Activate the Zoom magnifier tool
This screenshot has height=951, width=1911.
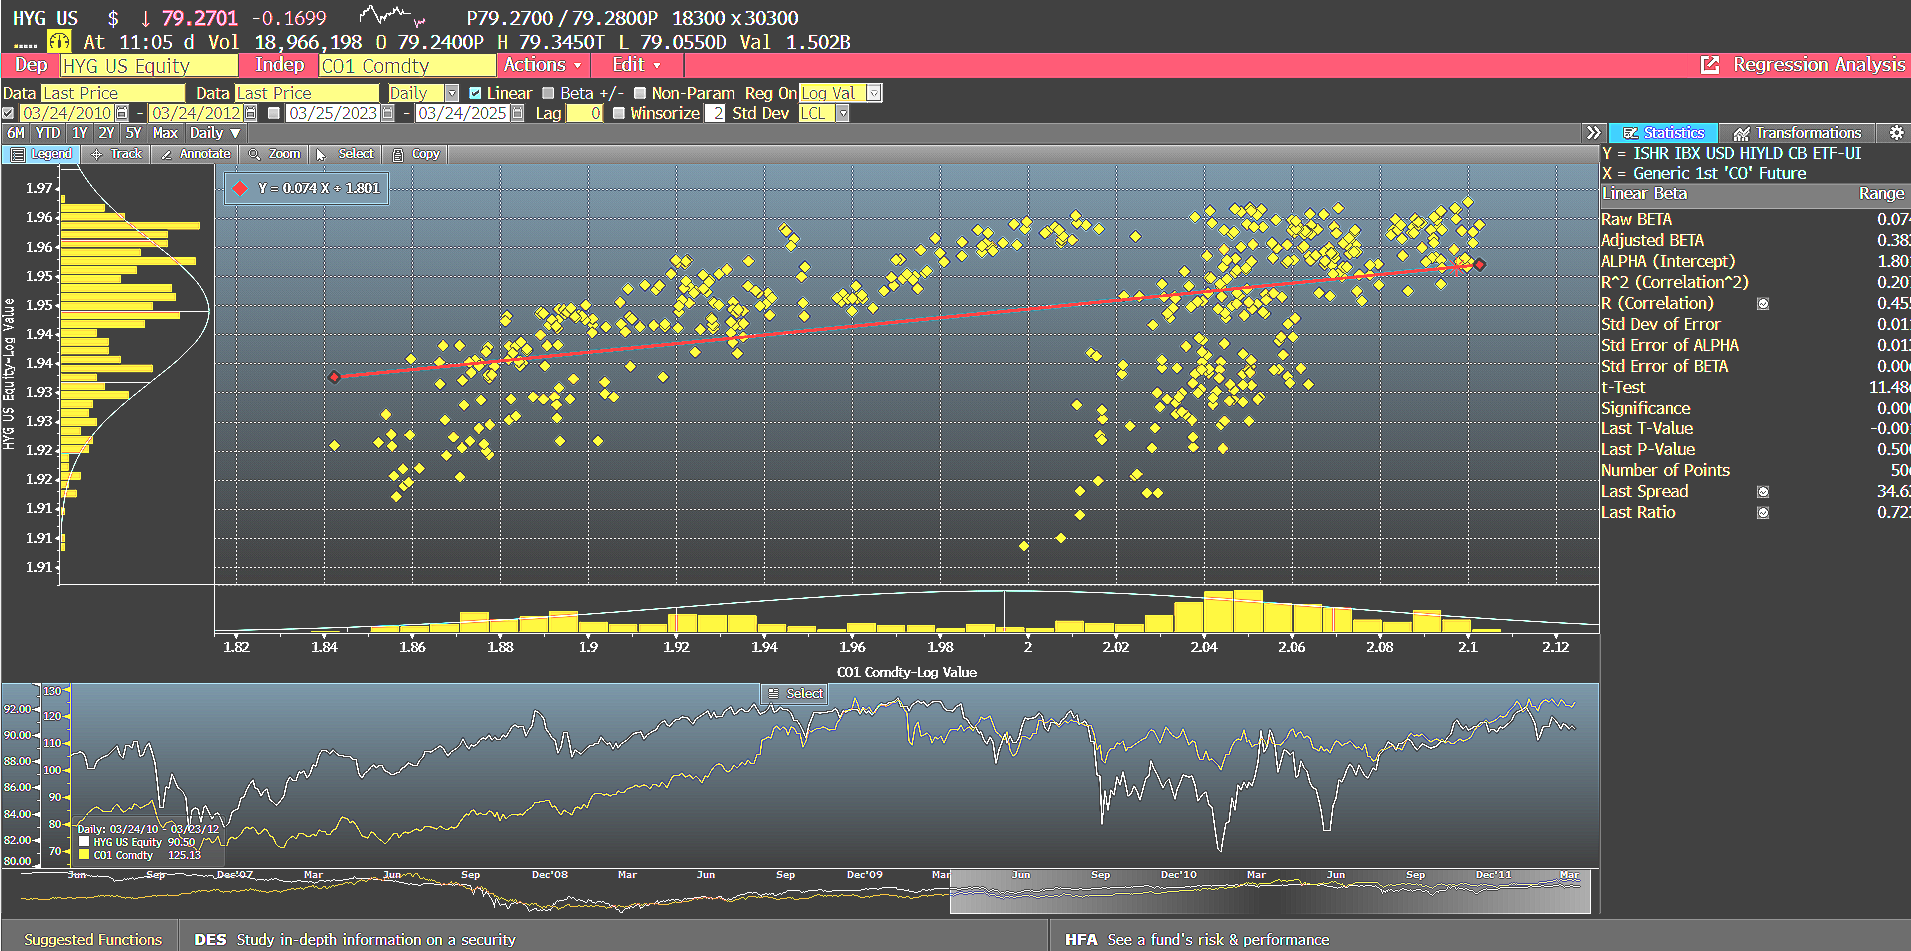point(273,154)
